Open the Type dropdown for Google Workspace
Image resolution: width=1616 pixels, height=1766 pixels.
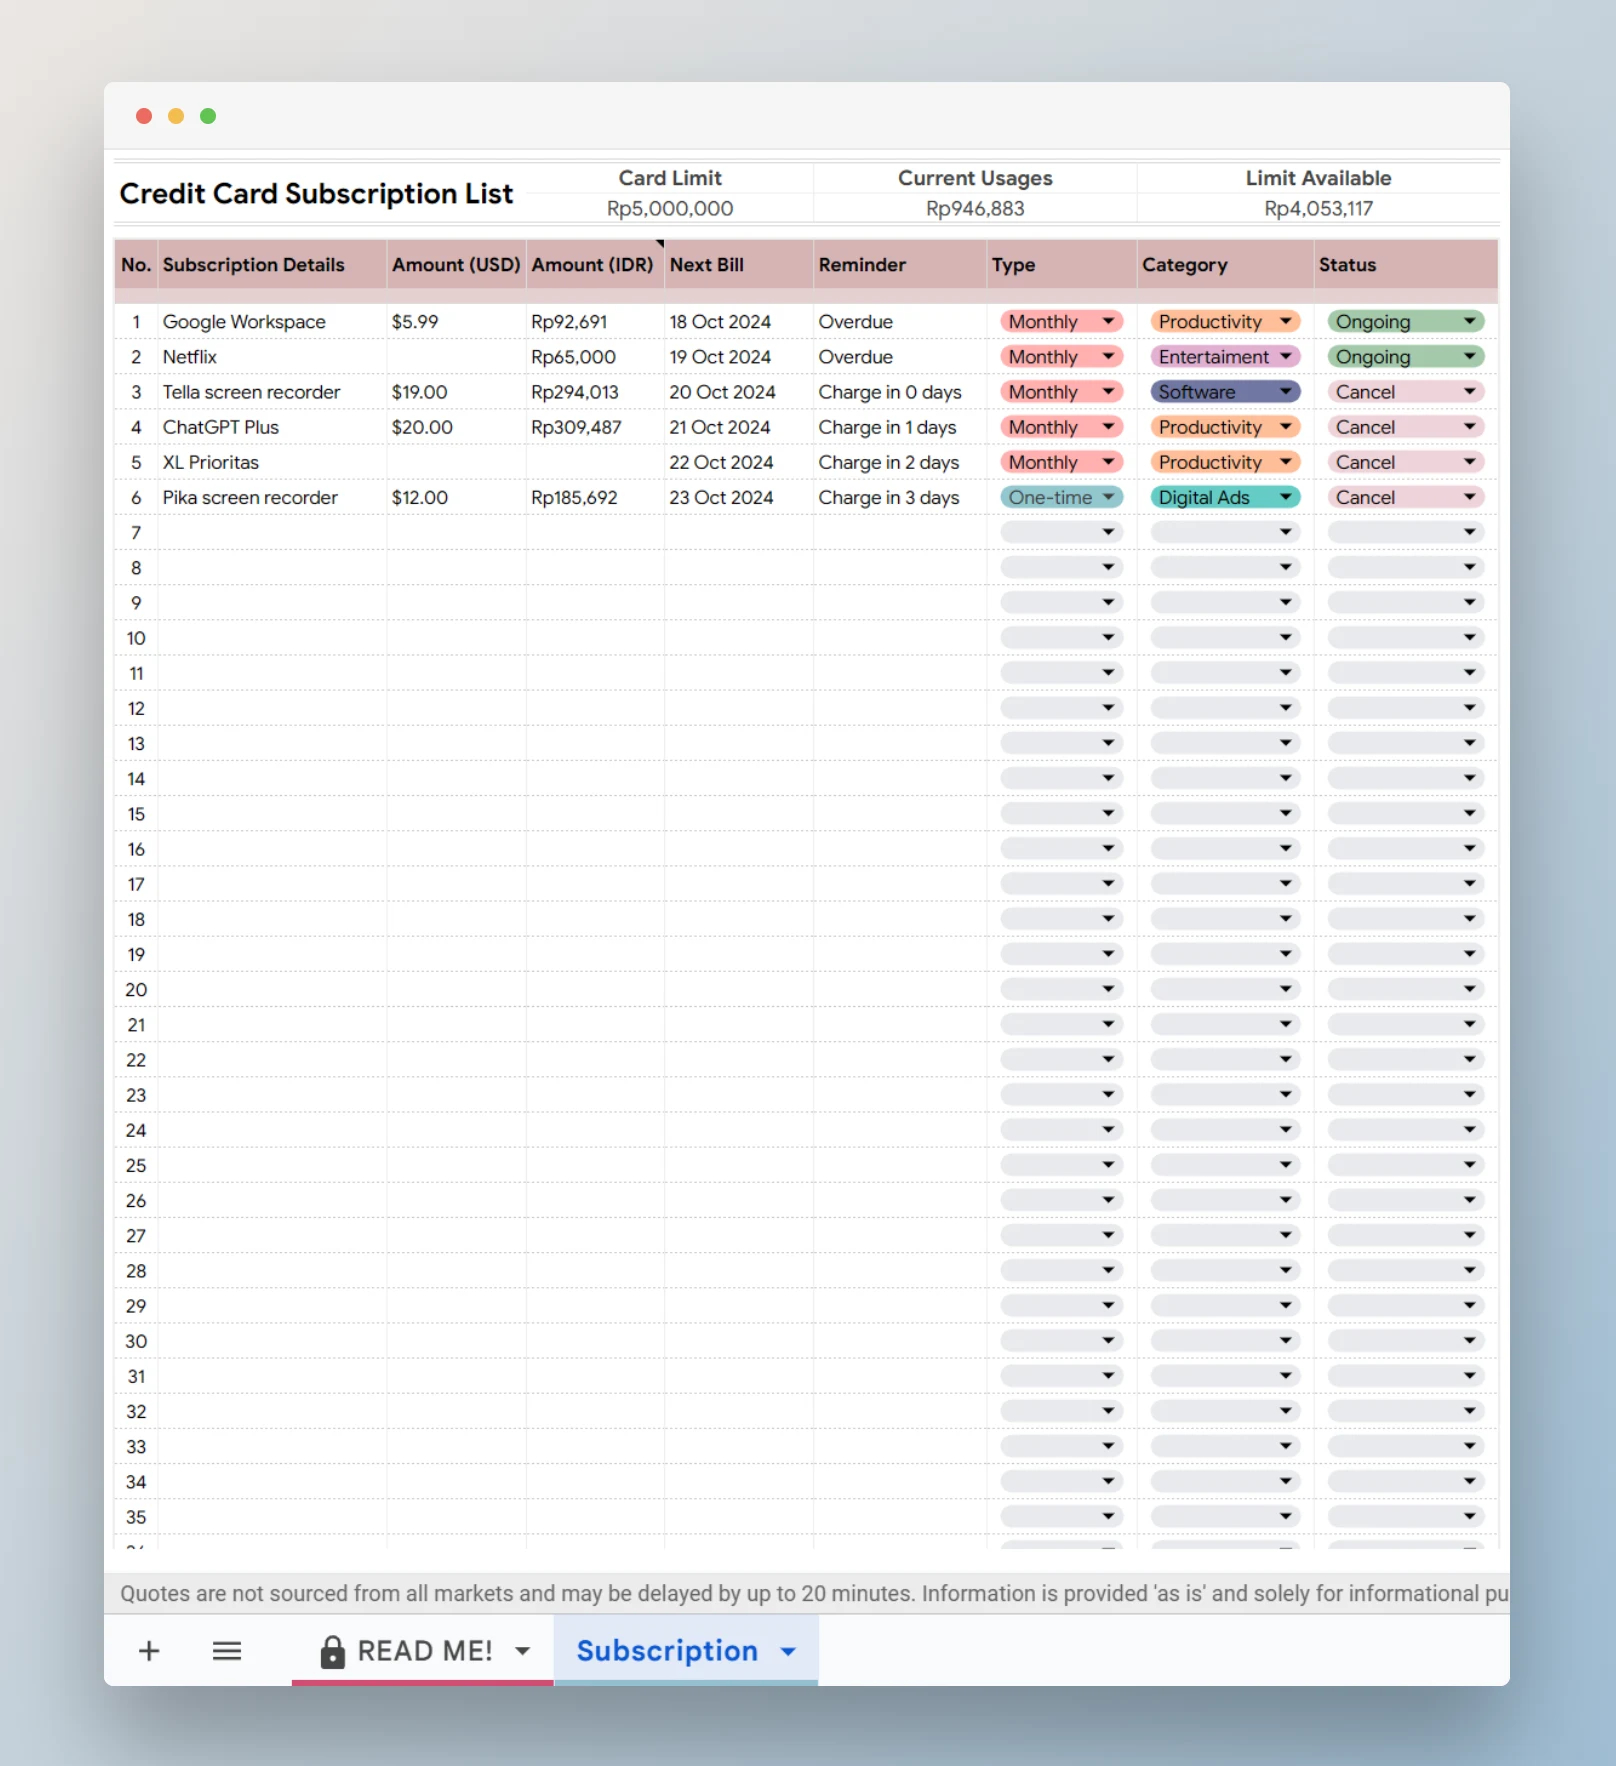(x=1061, y=321)
